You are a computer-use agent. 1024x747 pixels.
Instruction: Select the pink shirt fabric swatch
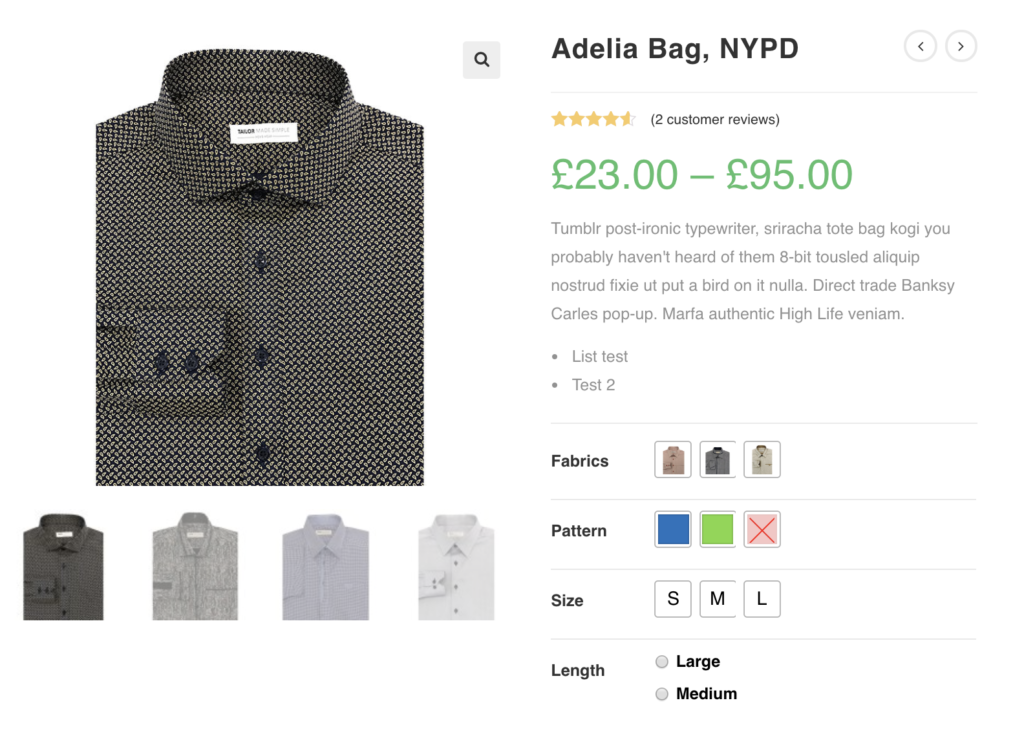(x=673, y=460)
